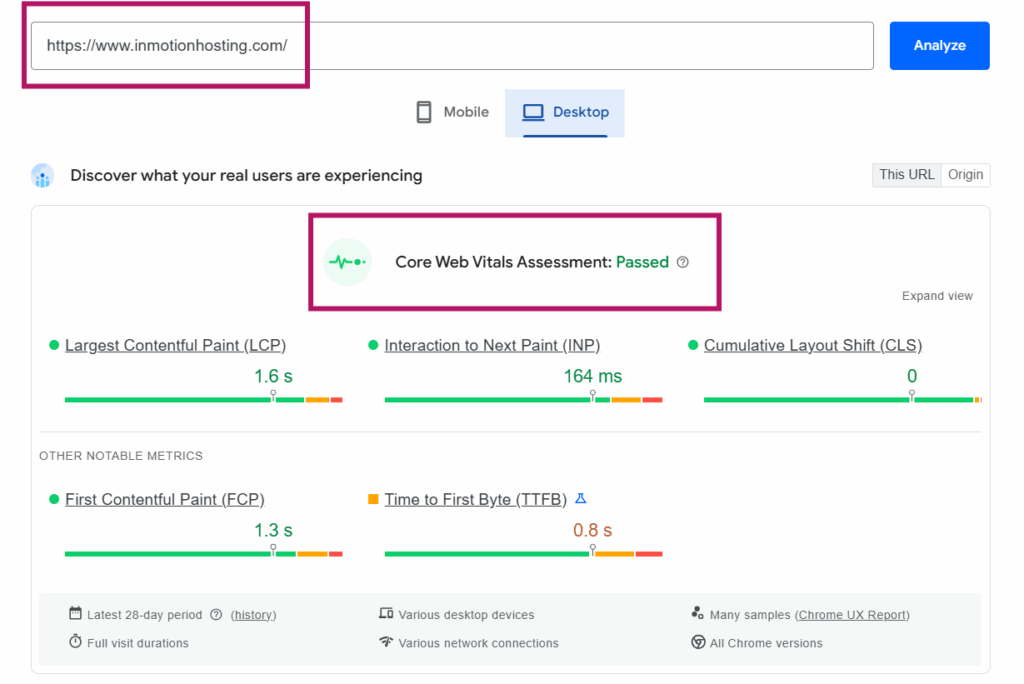Switch to the Mobile tab

point(452,112)
